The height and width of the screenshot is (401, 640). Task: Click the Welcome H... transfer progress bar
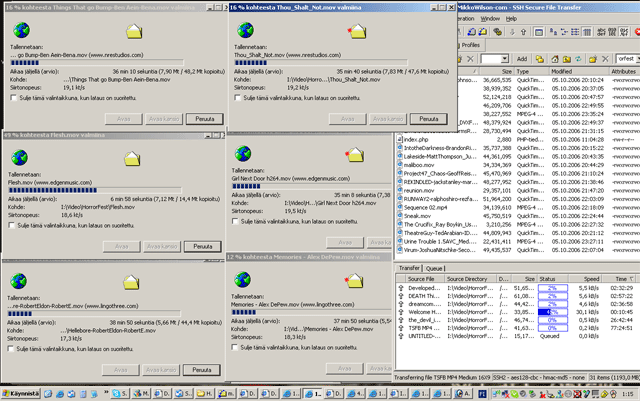(552, 311)
